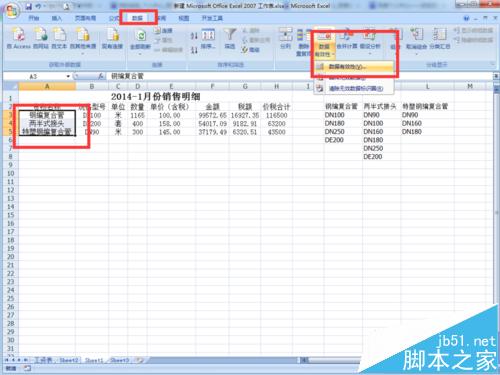Expand the formula bar with the right-edge arrow
Viewport: 500px width, 375px height.
pyautogui.click(x=496, y=77)
